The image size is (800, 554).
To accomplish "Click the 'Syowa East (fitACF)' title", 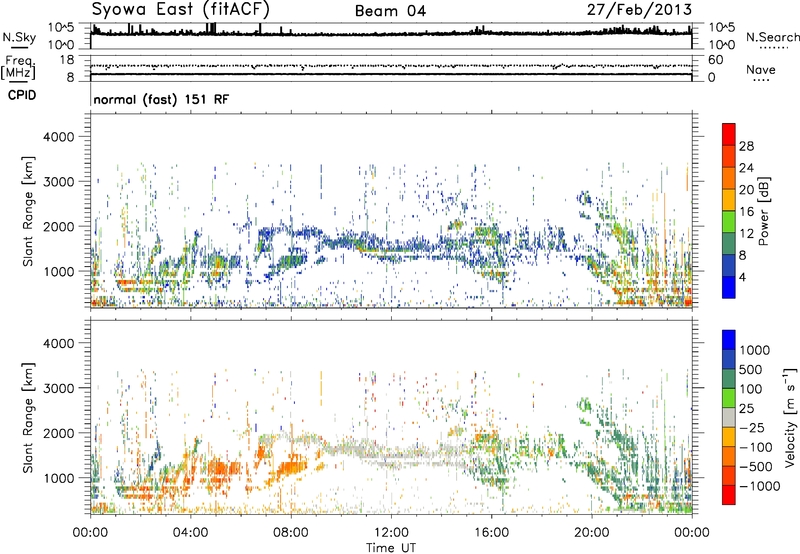I will point(180,9).
